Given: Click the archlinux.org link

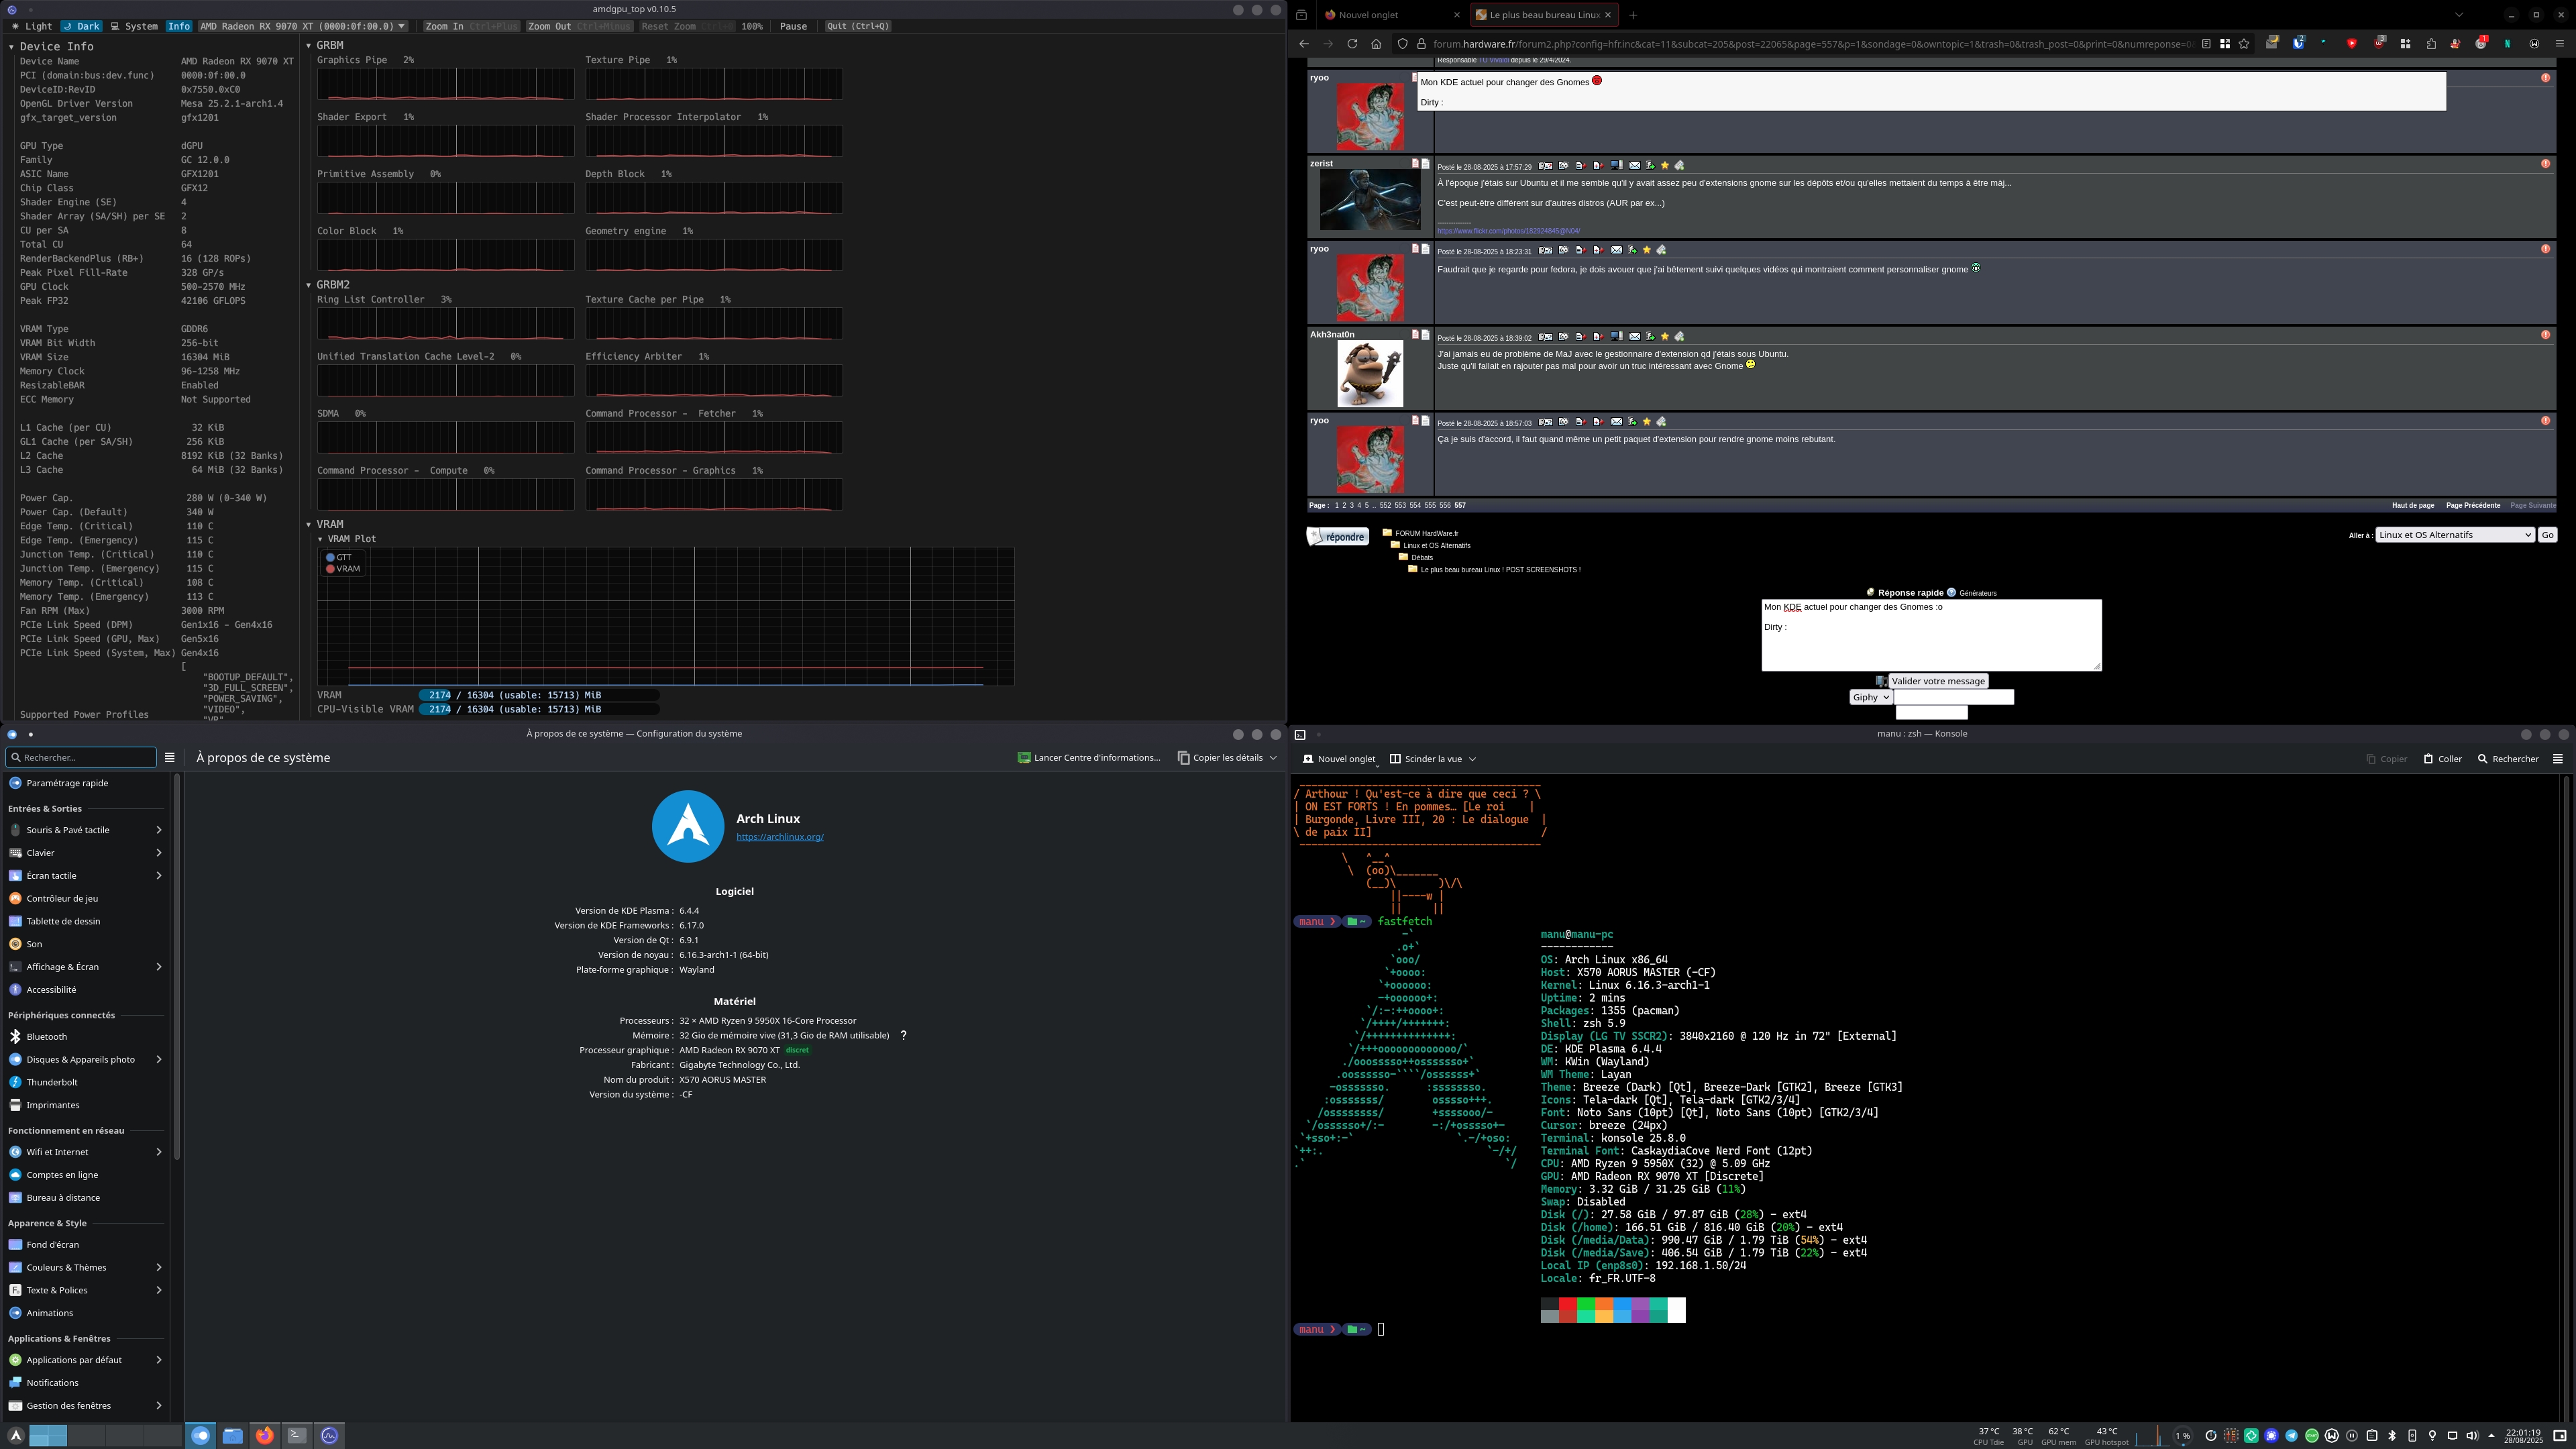Looking at the screenshot, I should (779, 837).
